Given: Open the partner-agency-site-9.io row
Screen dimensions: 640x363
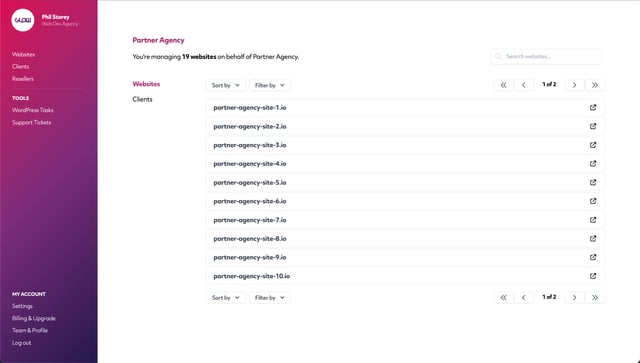Looking at the screenshot, I should (x=405, y=257).
